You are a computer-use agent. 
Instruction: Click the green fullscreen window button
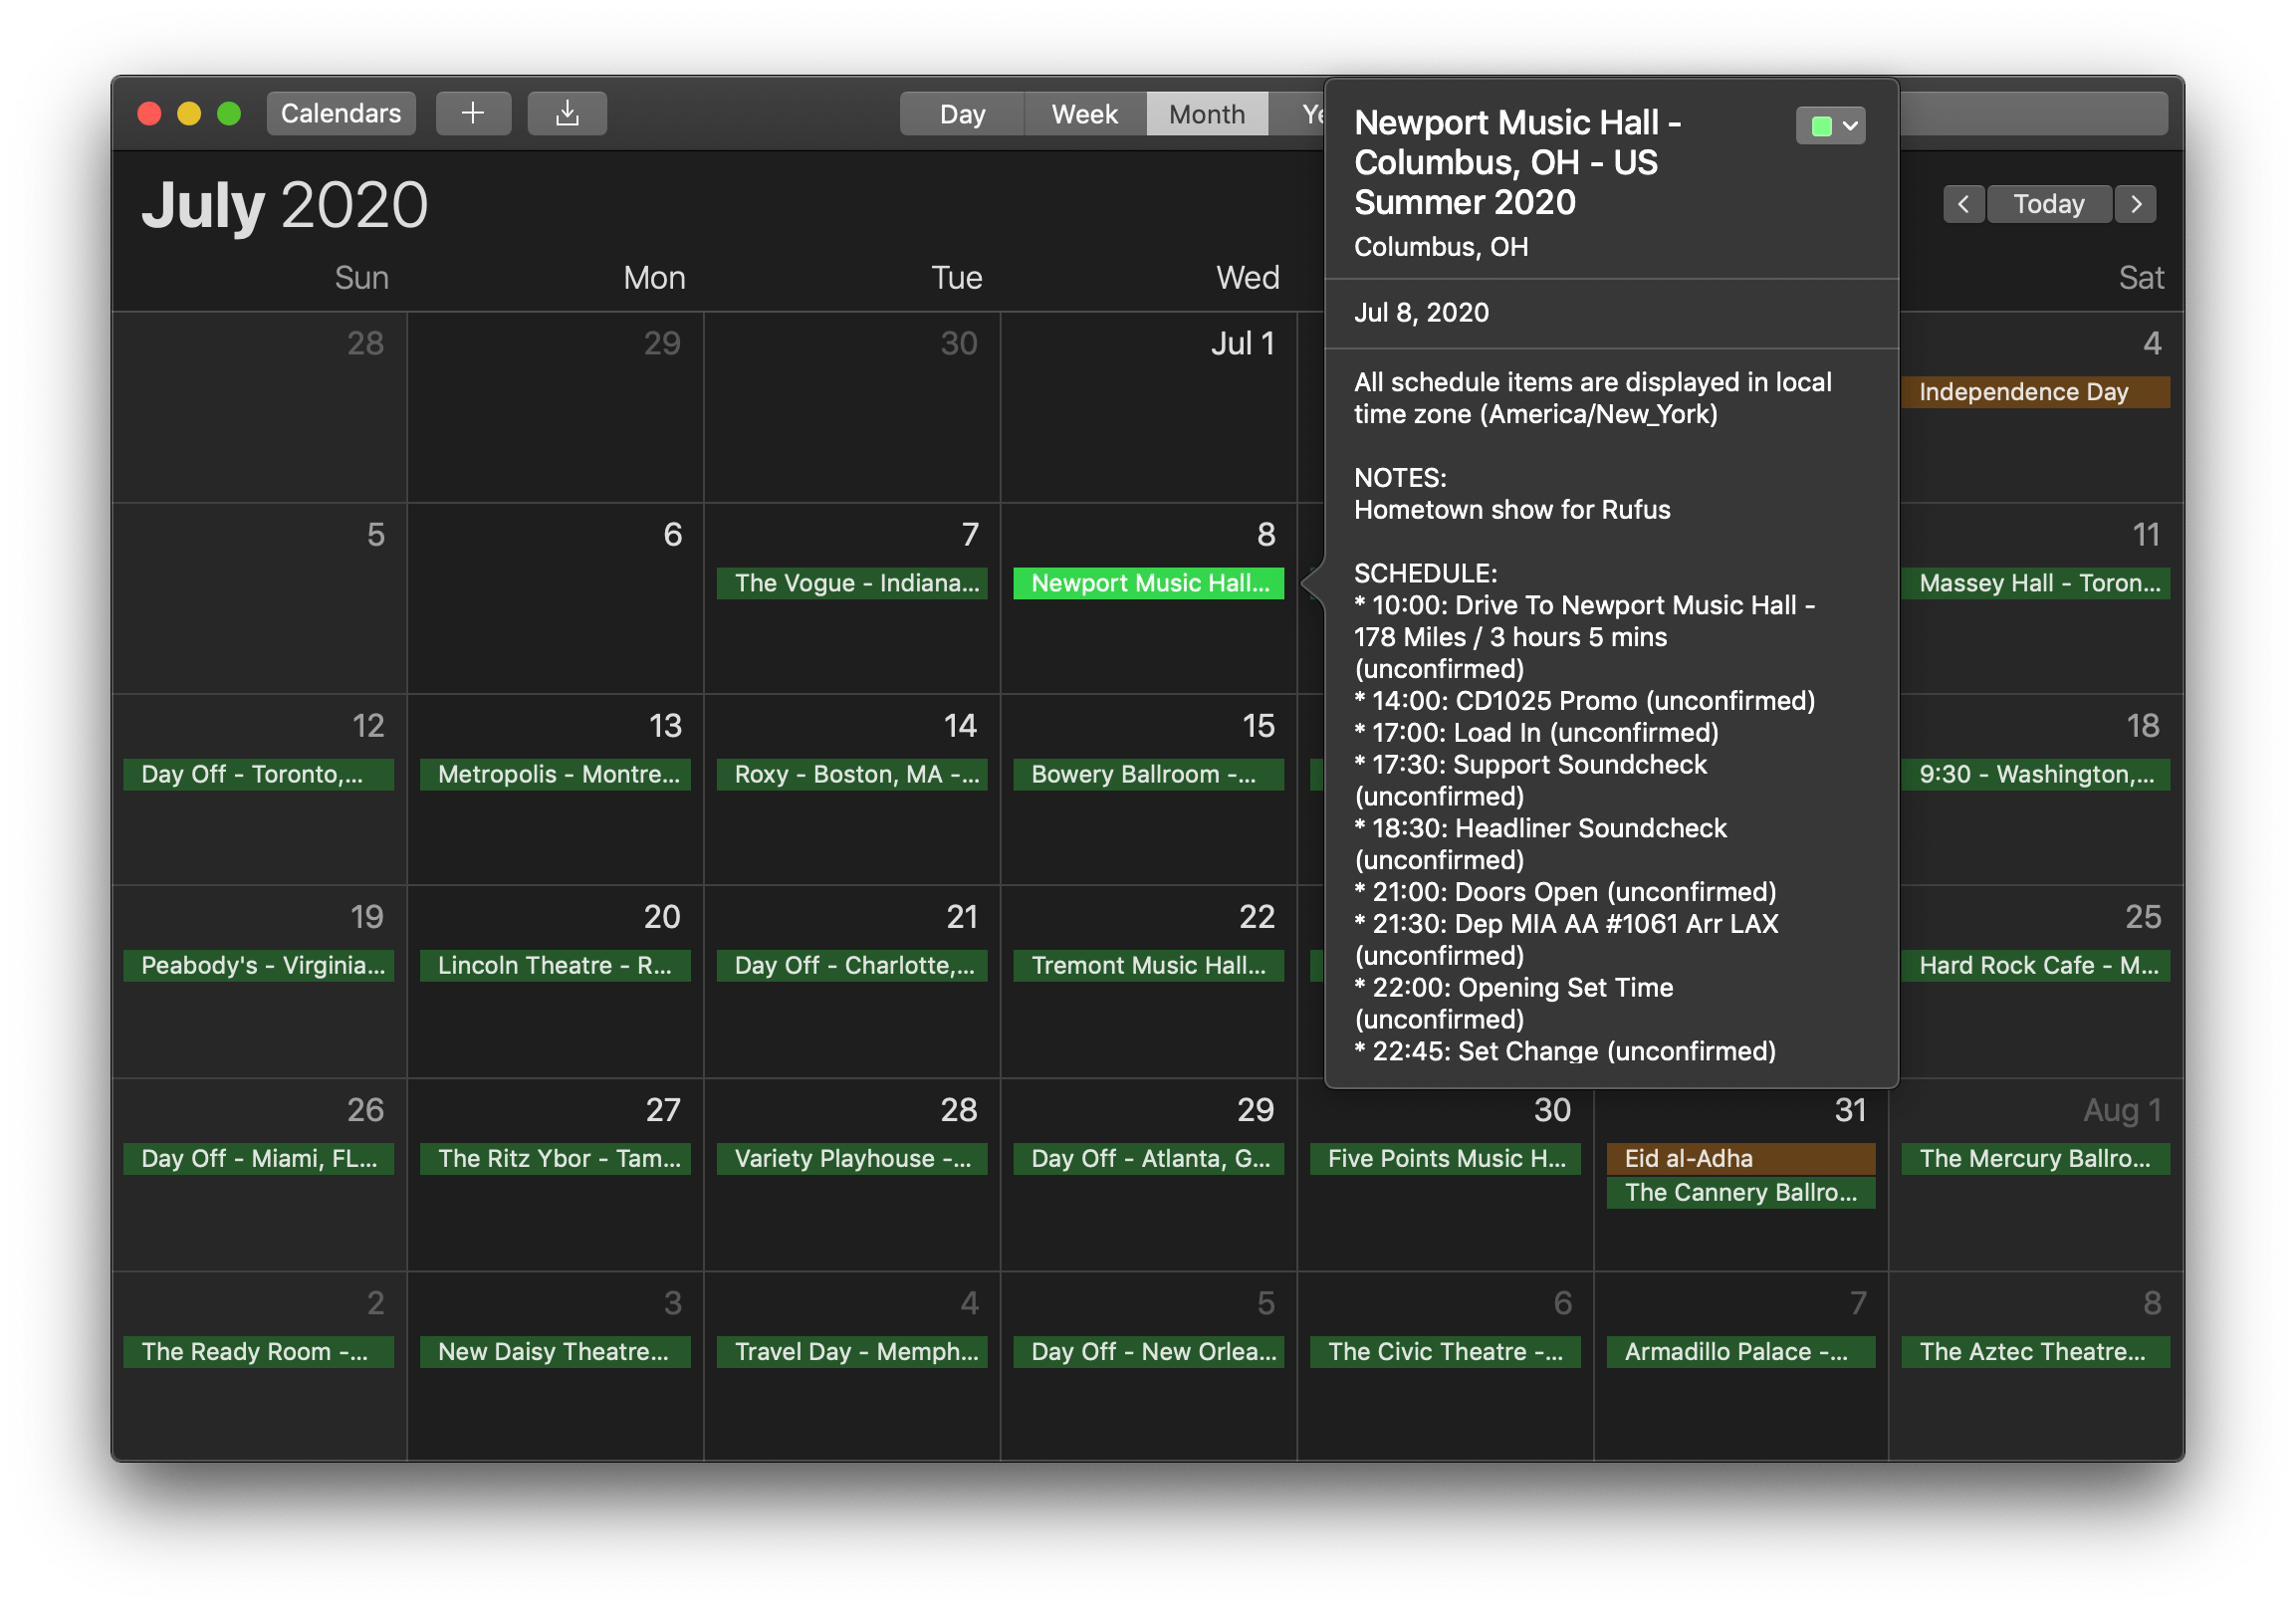[229, 113]
